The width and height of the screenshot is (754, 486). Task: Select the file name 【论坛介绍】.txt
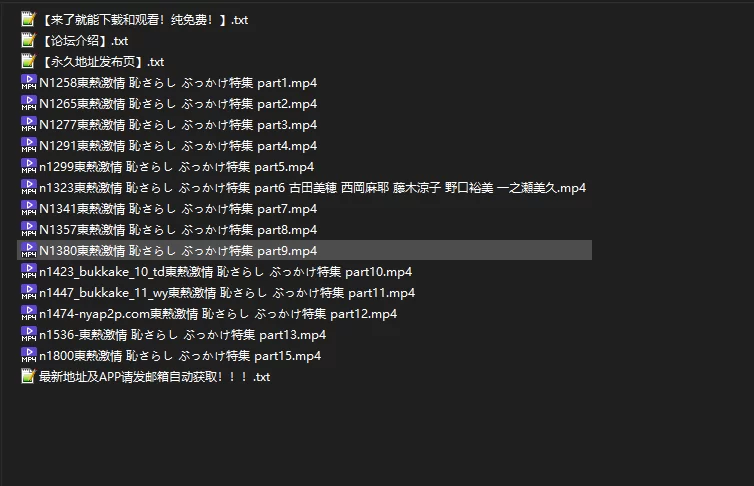84,41
